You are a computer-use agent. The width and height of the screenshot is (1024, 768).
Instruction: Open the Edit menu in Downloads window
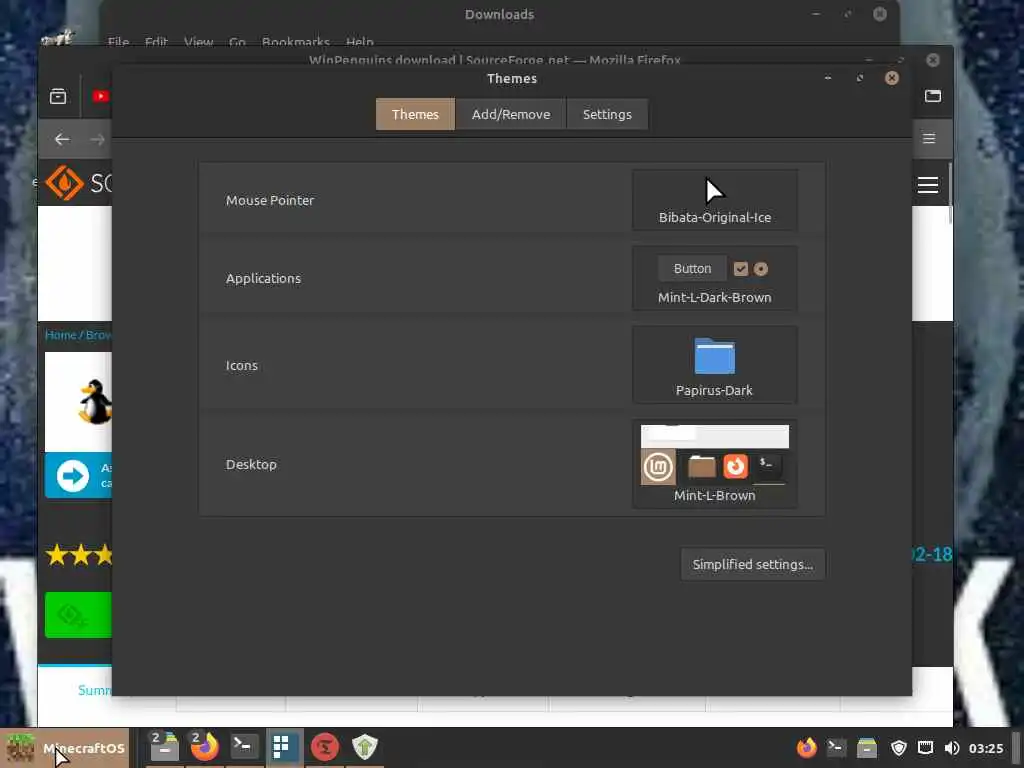click(x=156, y=42)
